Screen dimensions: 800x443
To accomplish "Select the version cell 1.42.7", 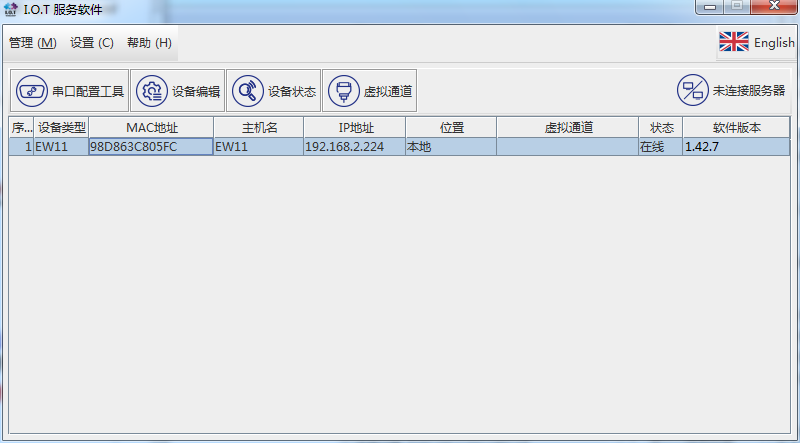I will pyautogui.click(x=736, y=147).
